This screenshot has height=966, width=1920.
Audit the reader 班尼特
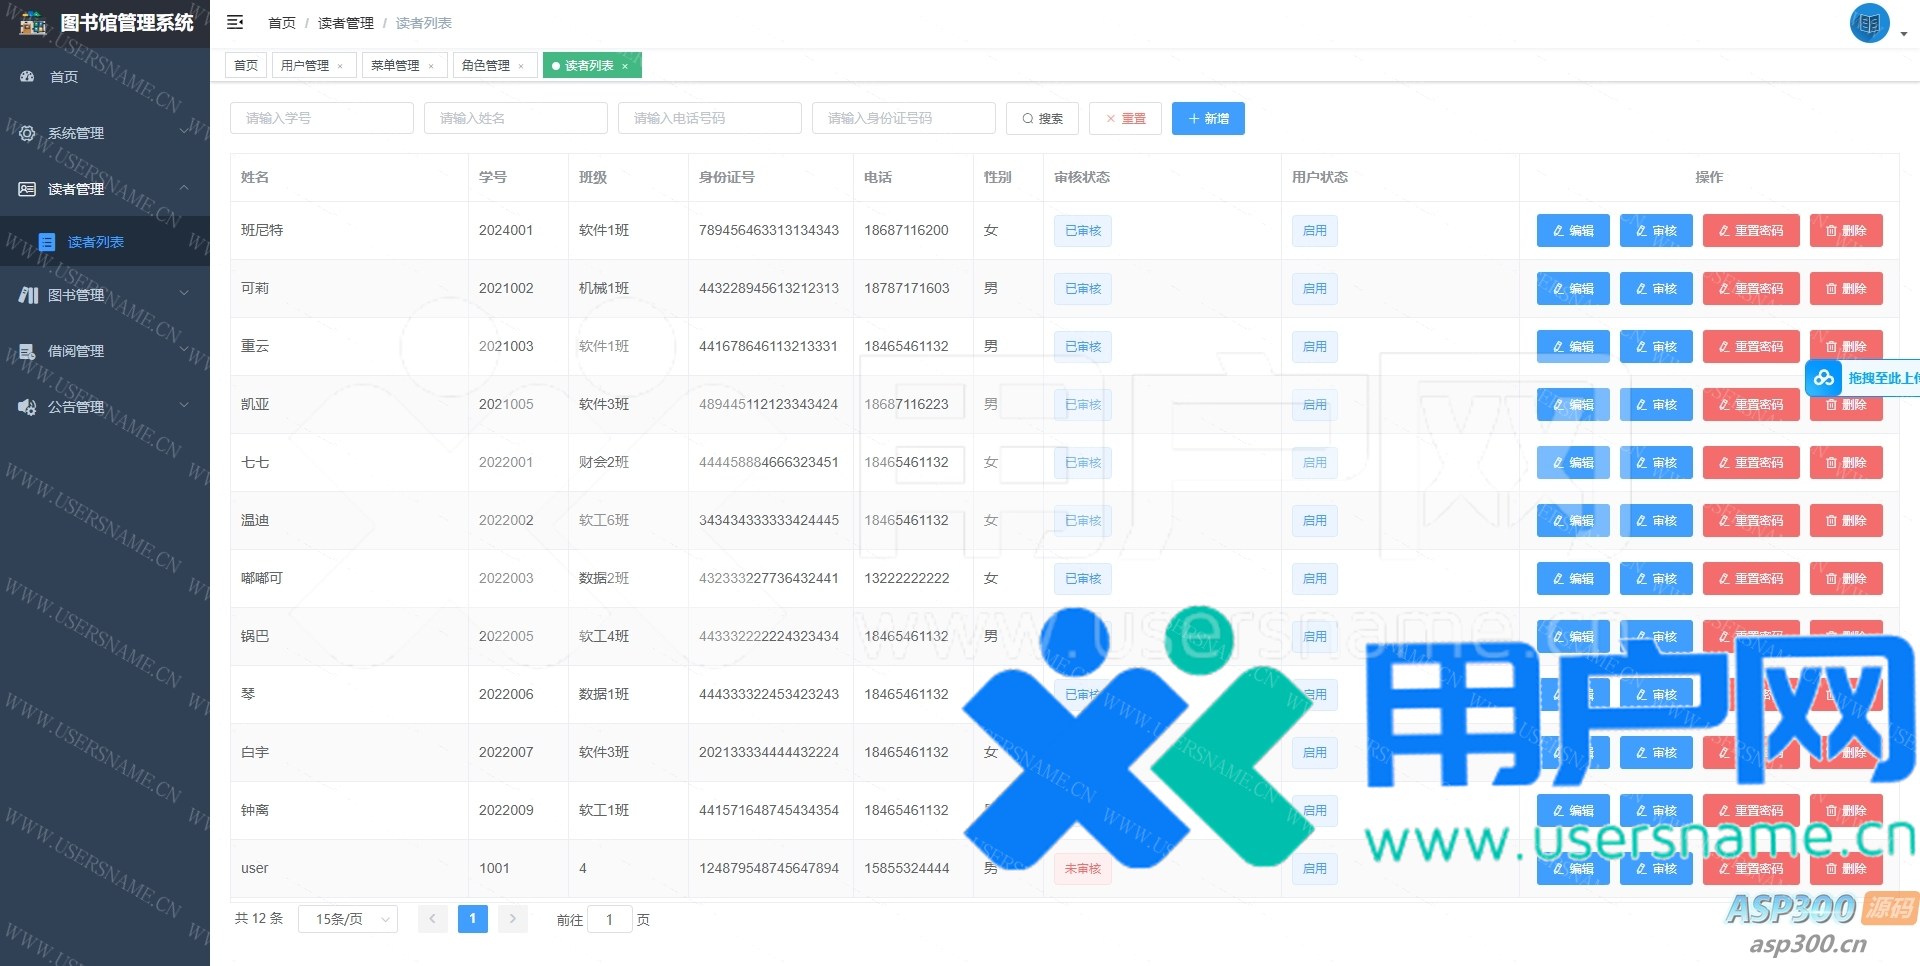(x=1656, y=231)
